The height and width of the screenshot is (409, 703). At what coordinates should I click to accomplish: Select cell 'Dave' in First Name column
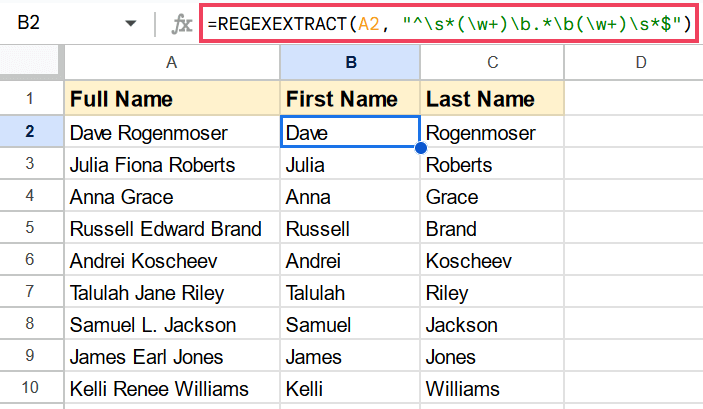click(x=350, y=132)
